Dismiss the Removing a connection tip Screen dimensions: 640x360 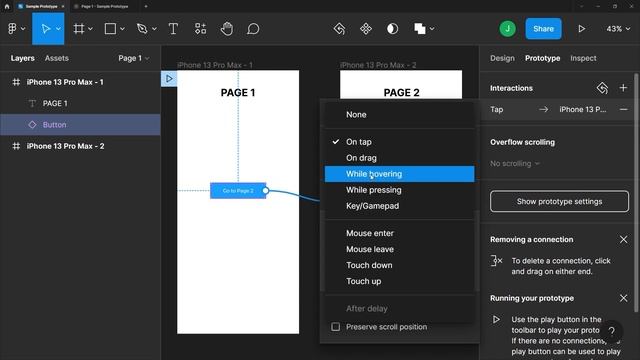(x=623, y=239)
